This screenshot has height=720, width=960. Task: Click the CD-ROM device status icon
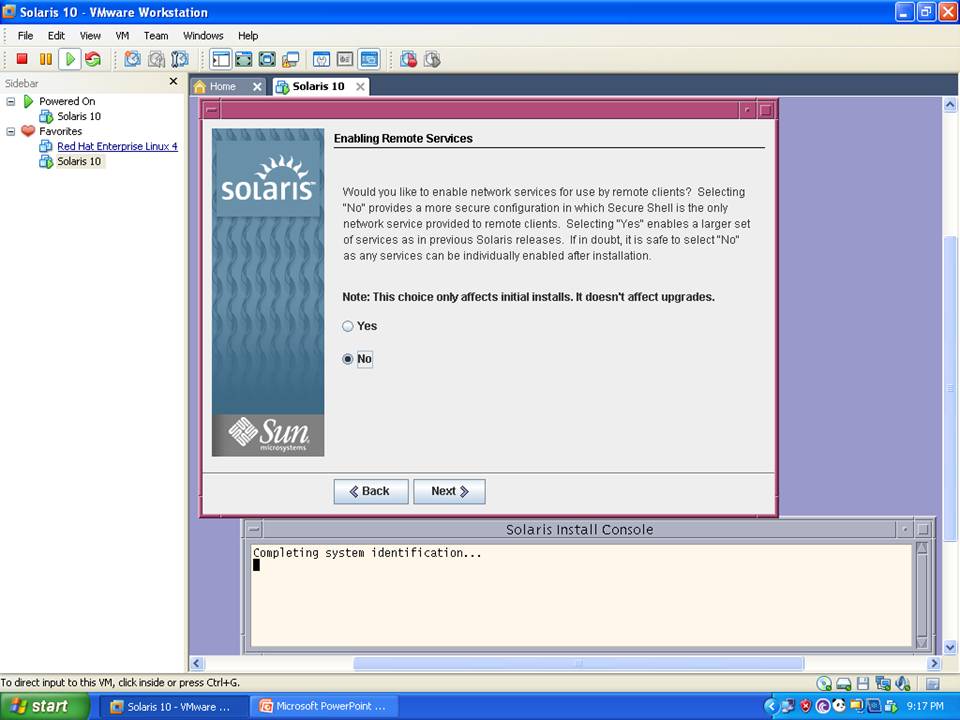click(x=824, y=683)
